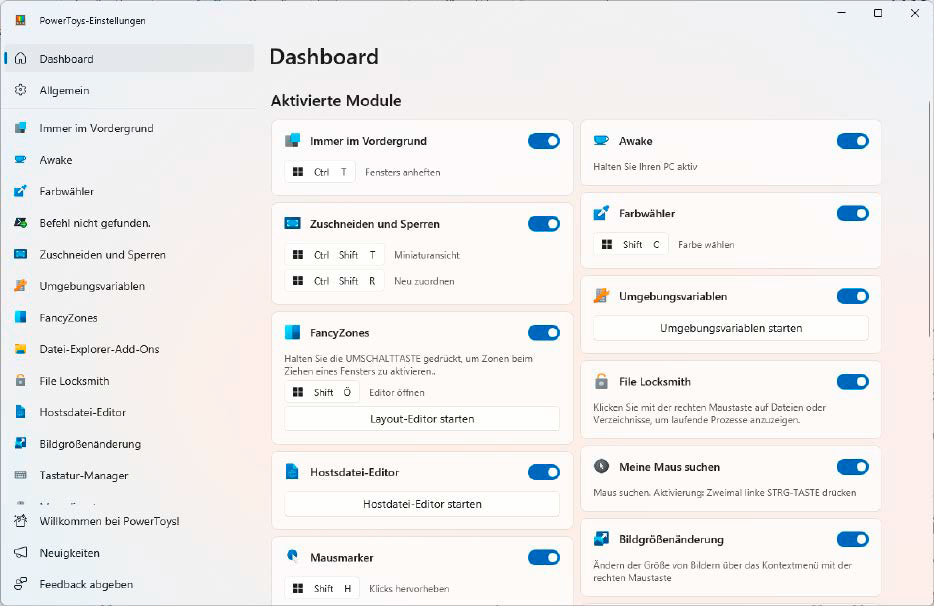Switch off the File Locksmith toggle

click(853, 381)
